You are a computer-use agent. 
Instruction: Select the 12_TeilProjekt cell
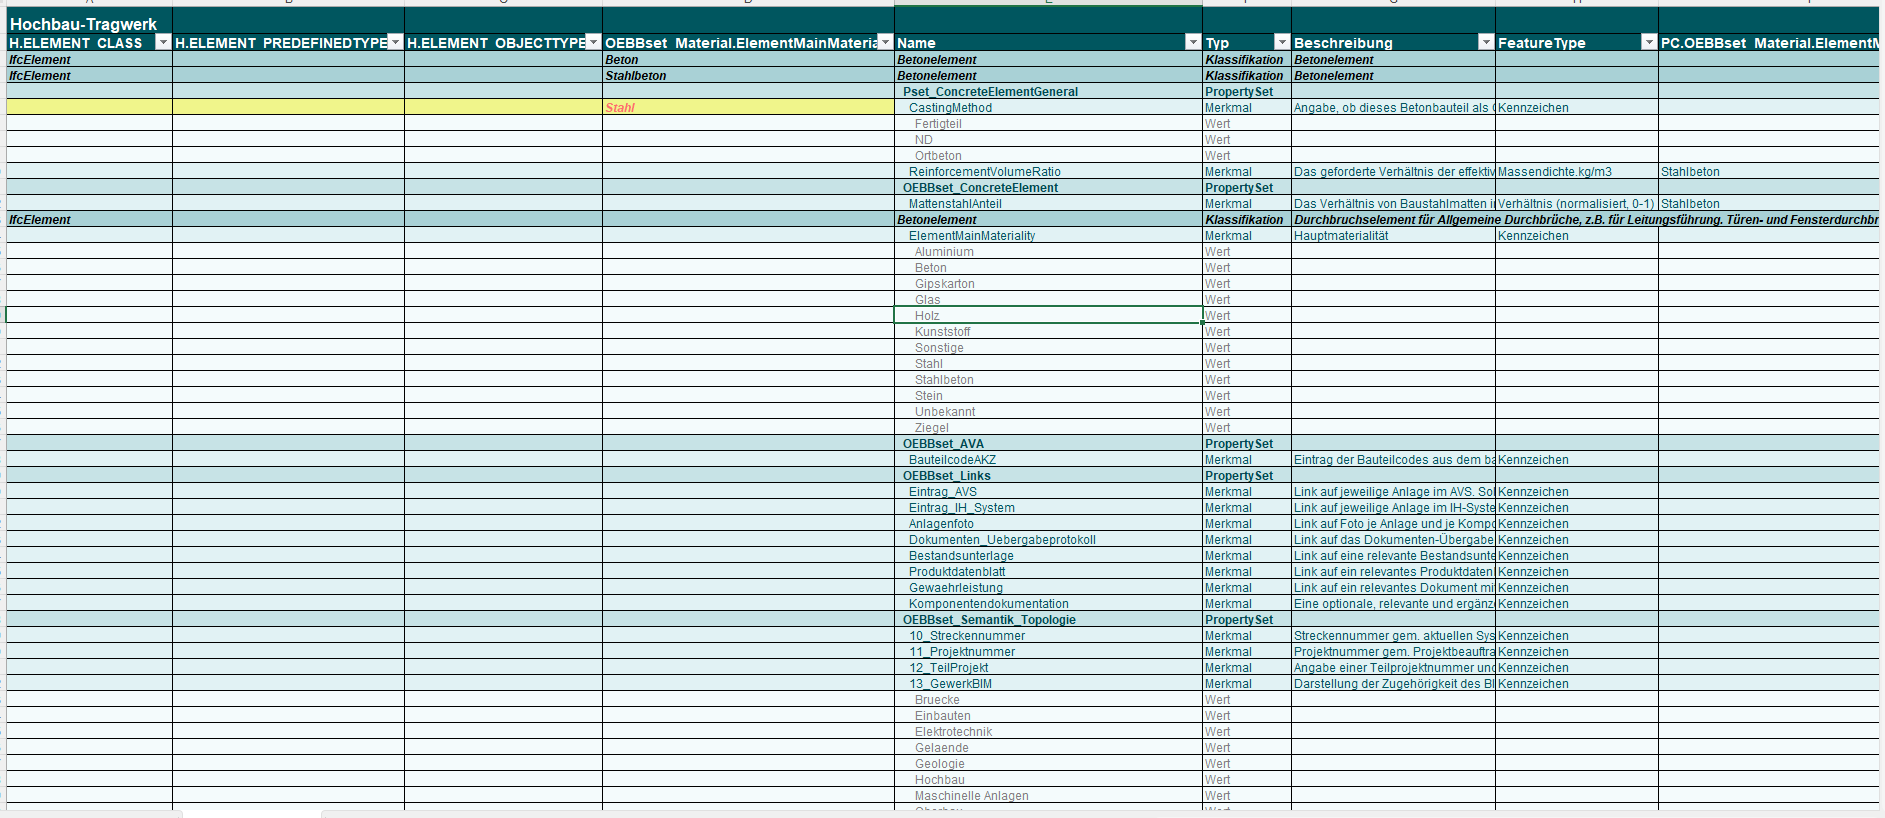[1048, 668]
